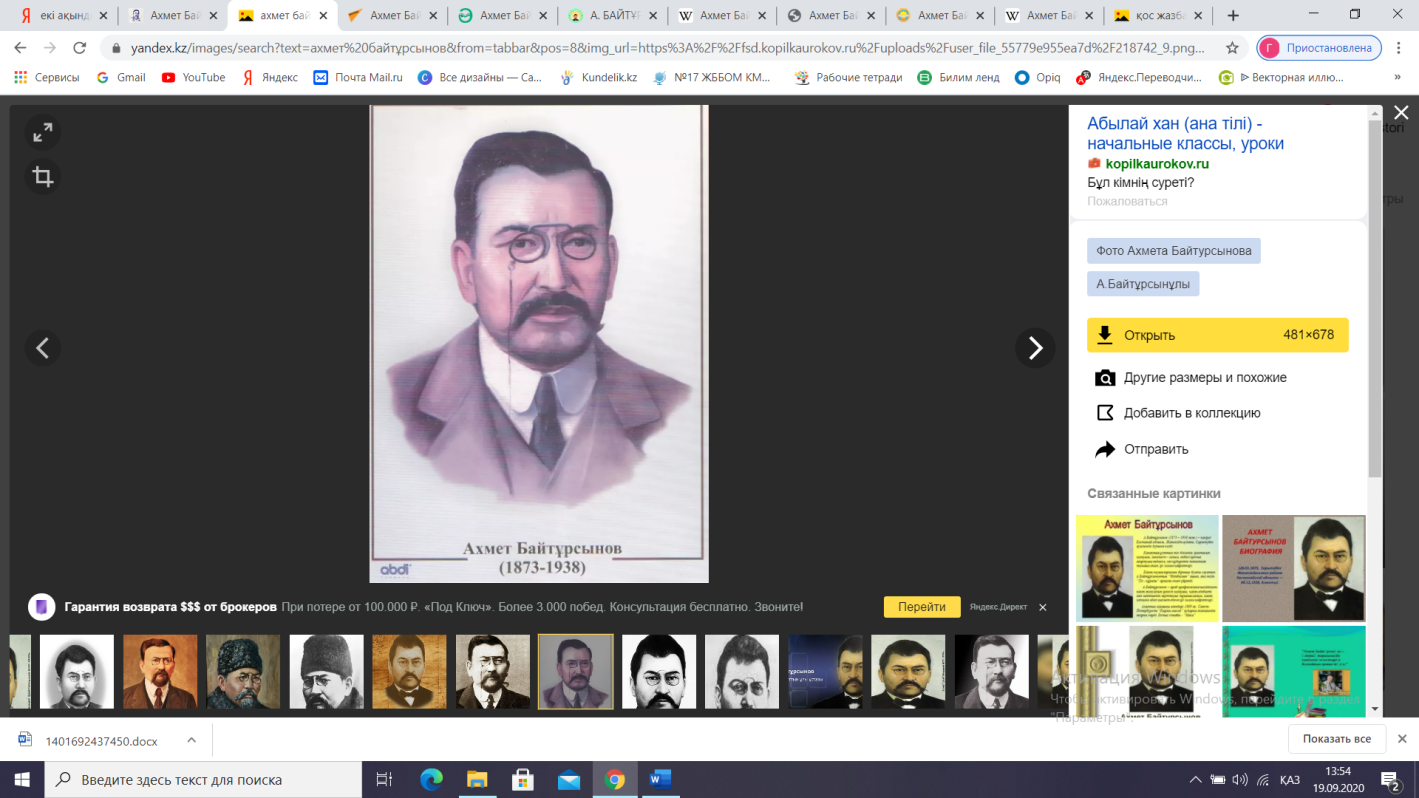The width and height of the screenshot is (1419, 798).
Task: Select the 'А Байтұрсынұлы' tag
Action: click(1143, 284)
